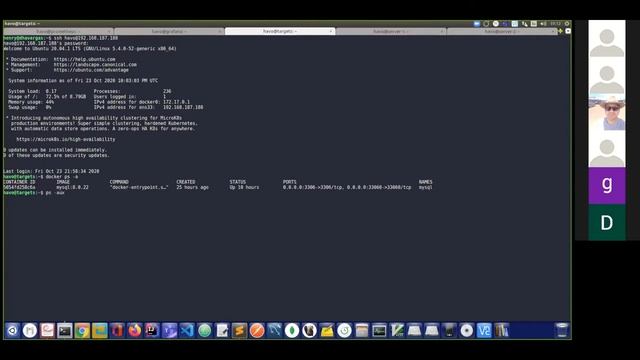Open the bookshelf icon in the dock

click(502, 331)
